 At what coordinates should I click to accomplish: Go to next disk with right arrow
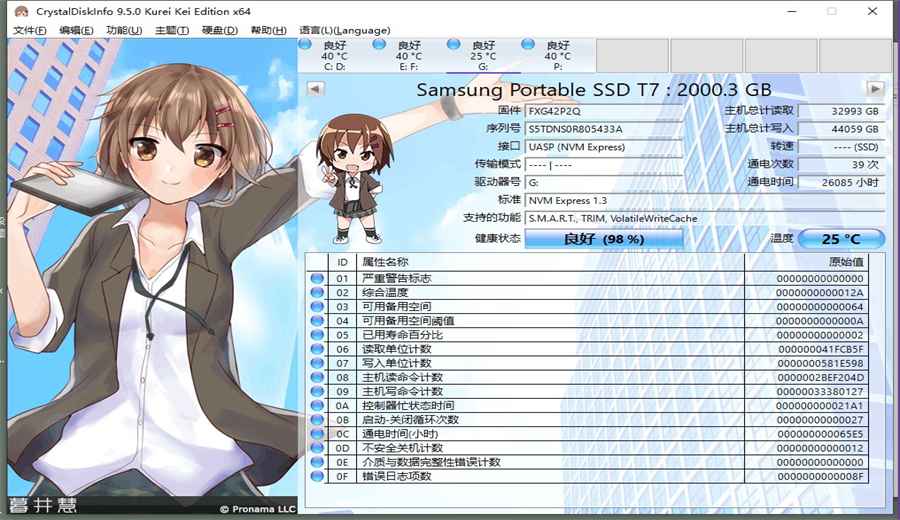(875, 89)
